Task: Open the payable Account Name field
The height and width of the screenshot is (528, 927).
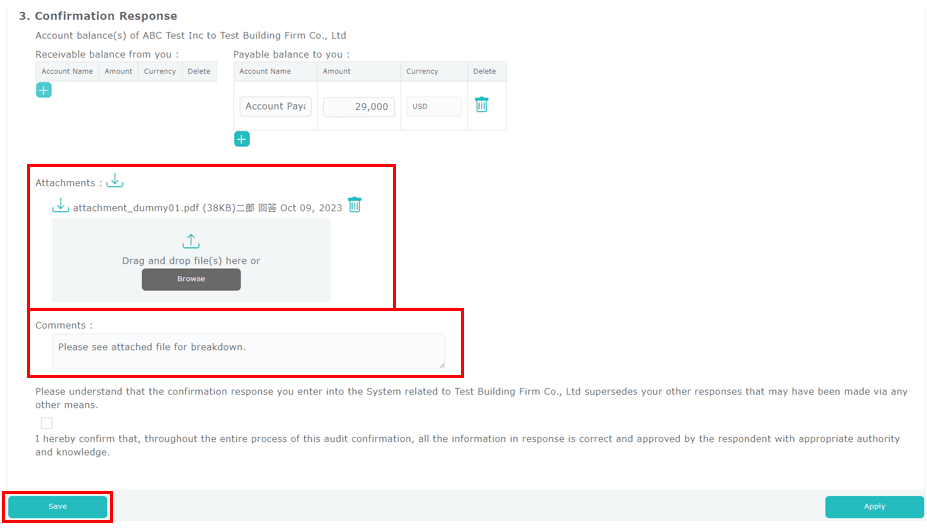Action: 275,106
